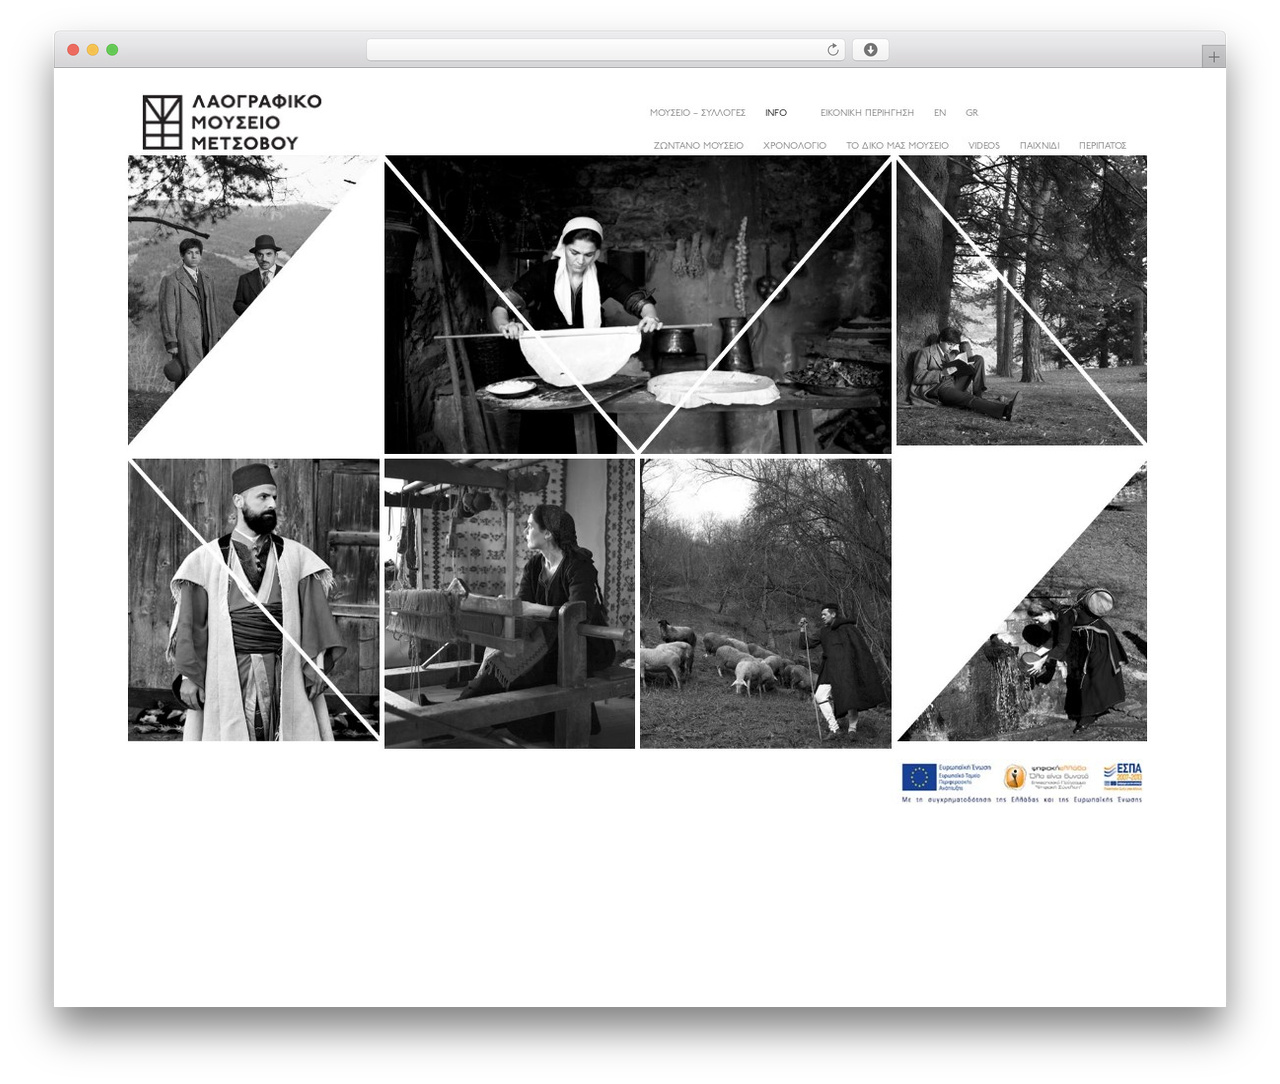Open ΤΟ ΔΙΚΟ ΜΑΣ ΜΟΥΣΕΙΟ section

point(897,146)
